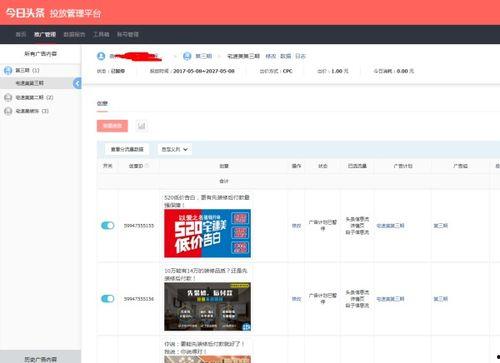500x363 pixels.
Task: Click 修改 link in row 59947555156
Action: click(296, 299)
